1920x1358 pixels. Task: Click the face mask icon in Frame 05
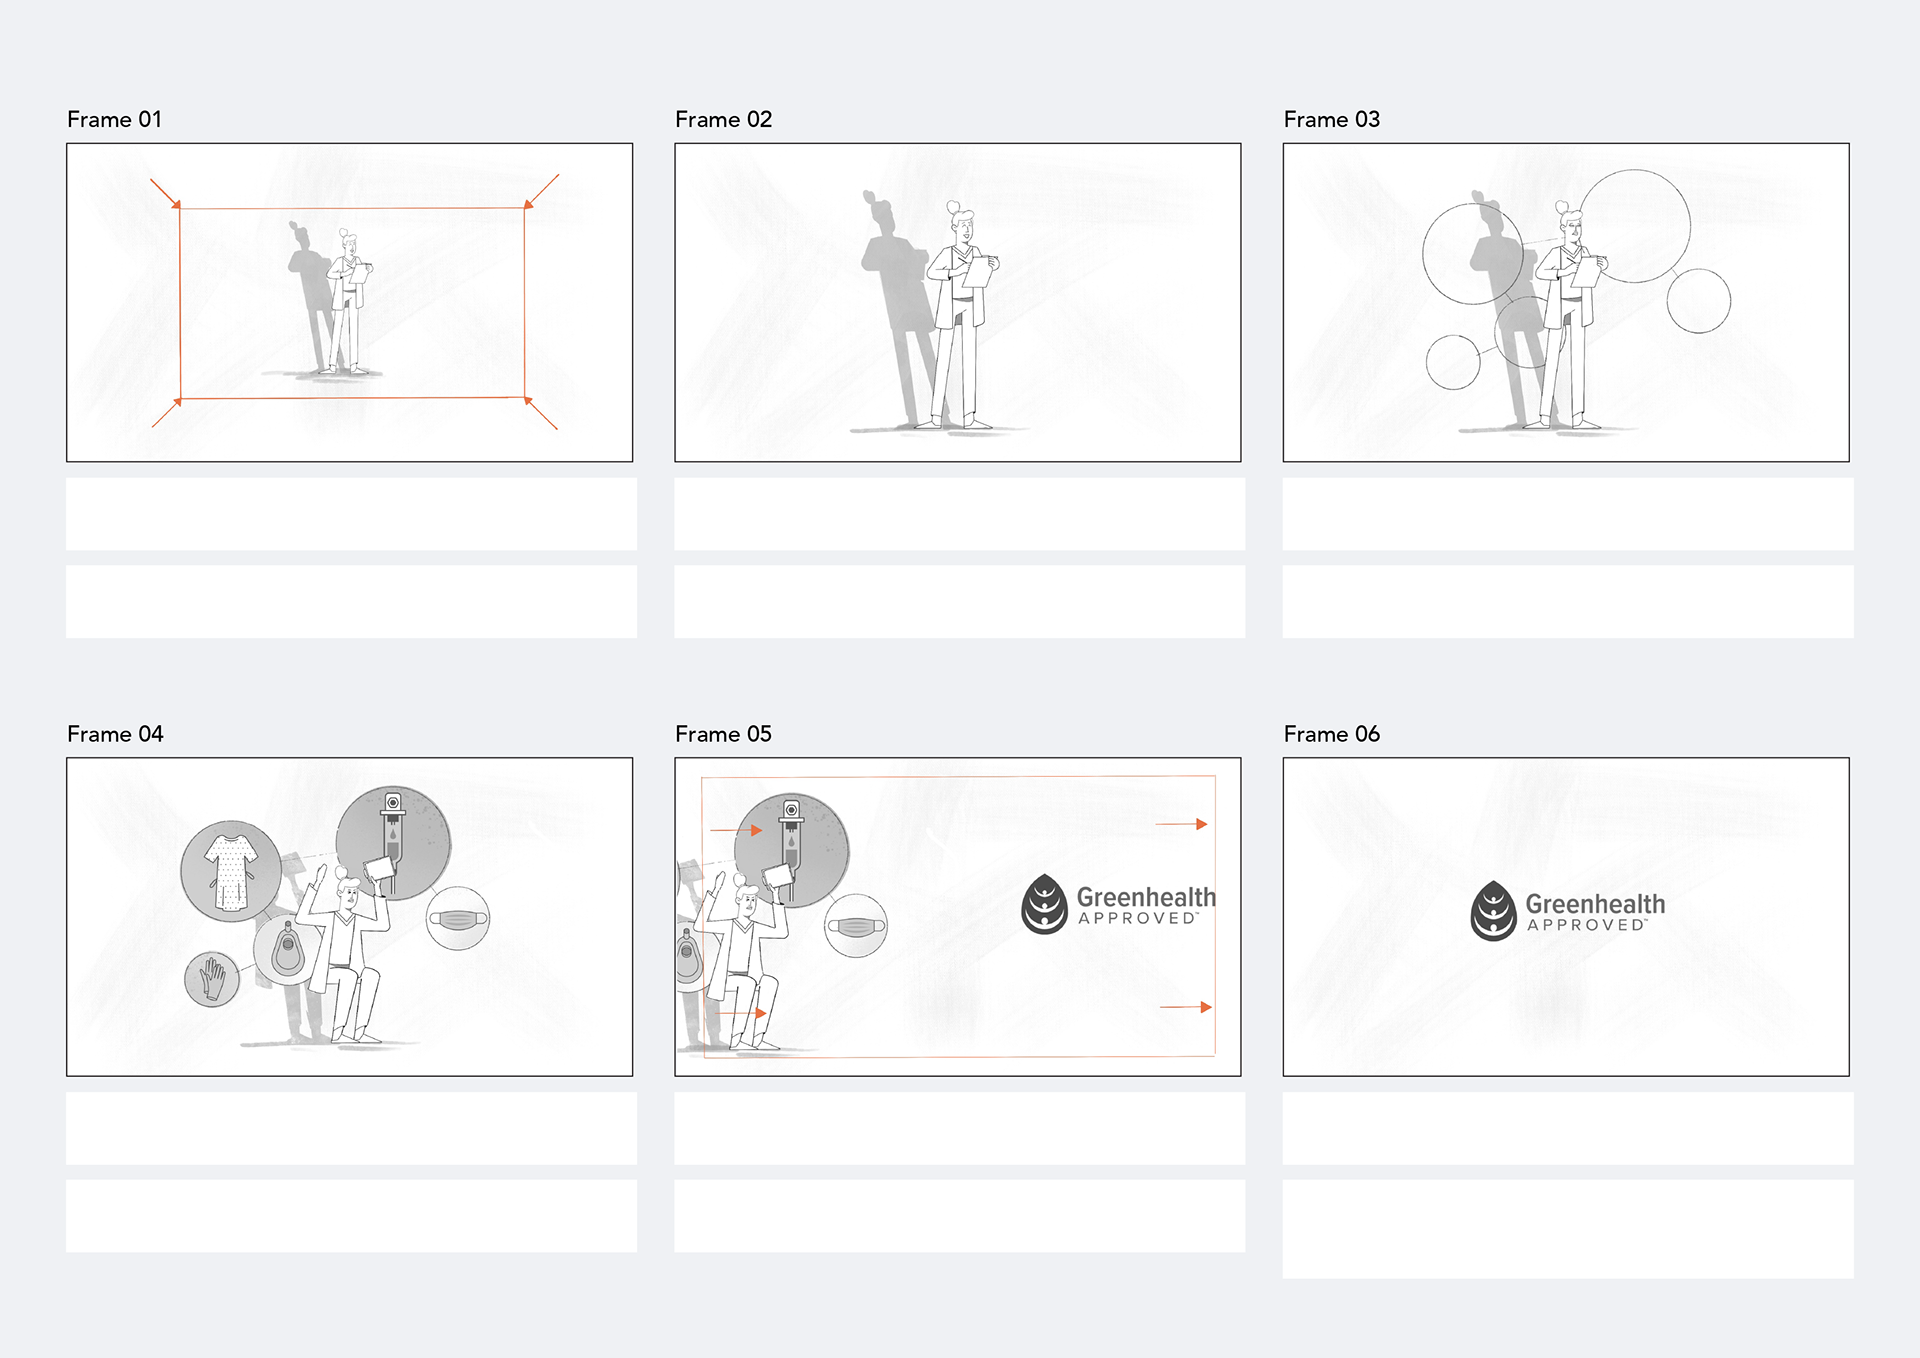point(856,926)
